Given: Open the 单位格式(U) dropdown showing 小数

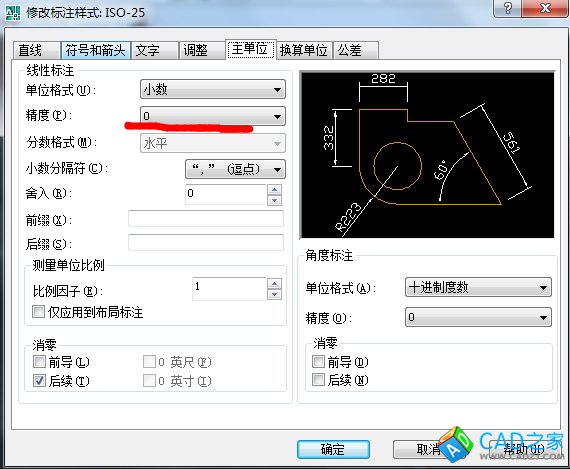Looking at the screenshot, I should pyautogui.click(x=213, y=89).
